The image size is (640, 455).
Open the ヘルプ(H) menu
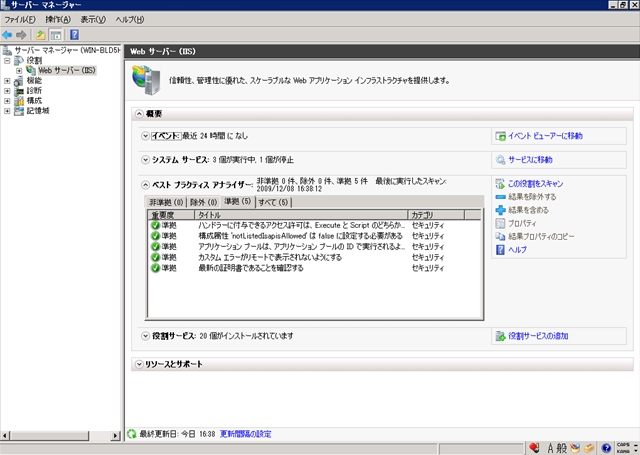[130, 20]
